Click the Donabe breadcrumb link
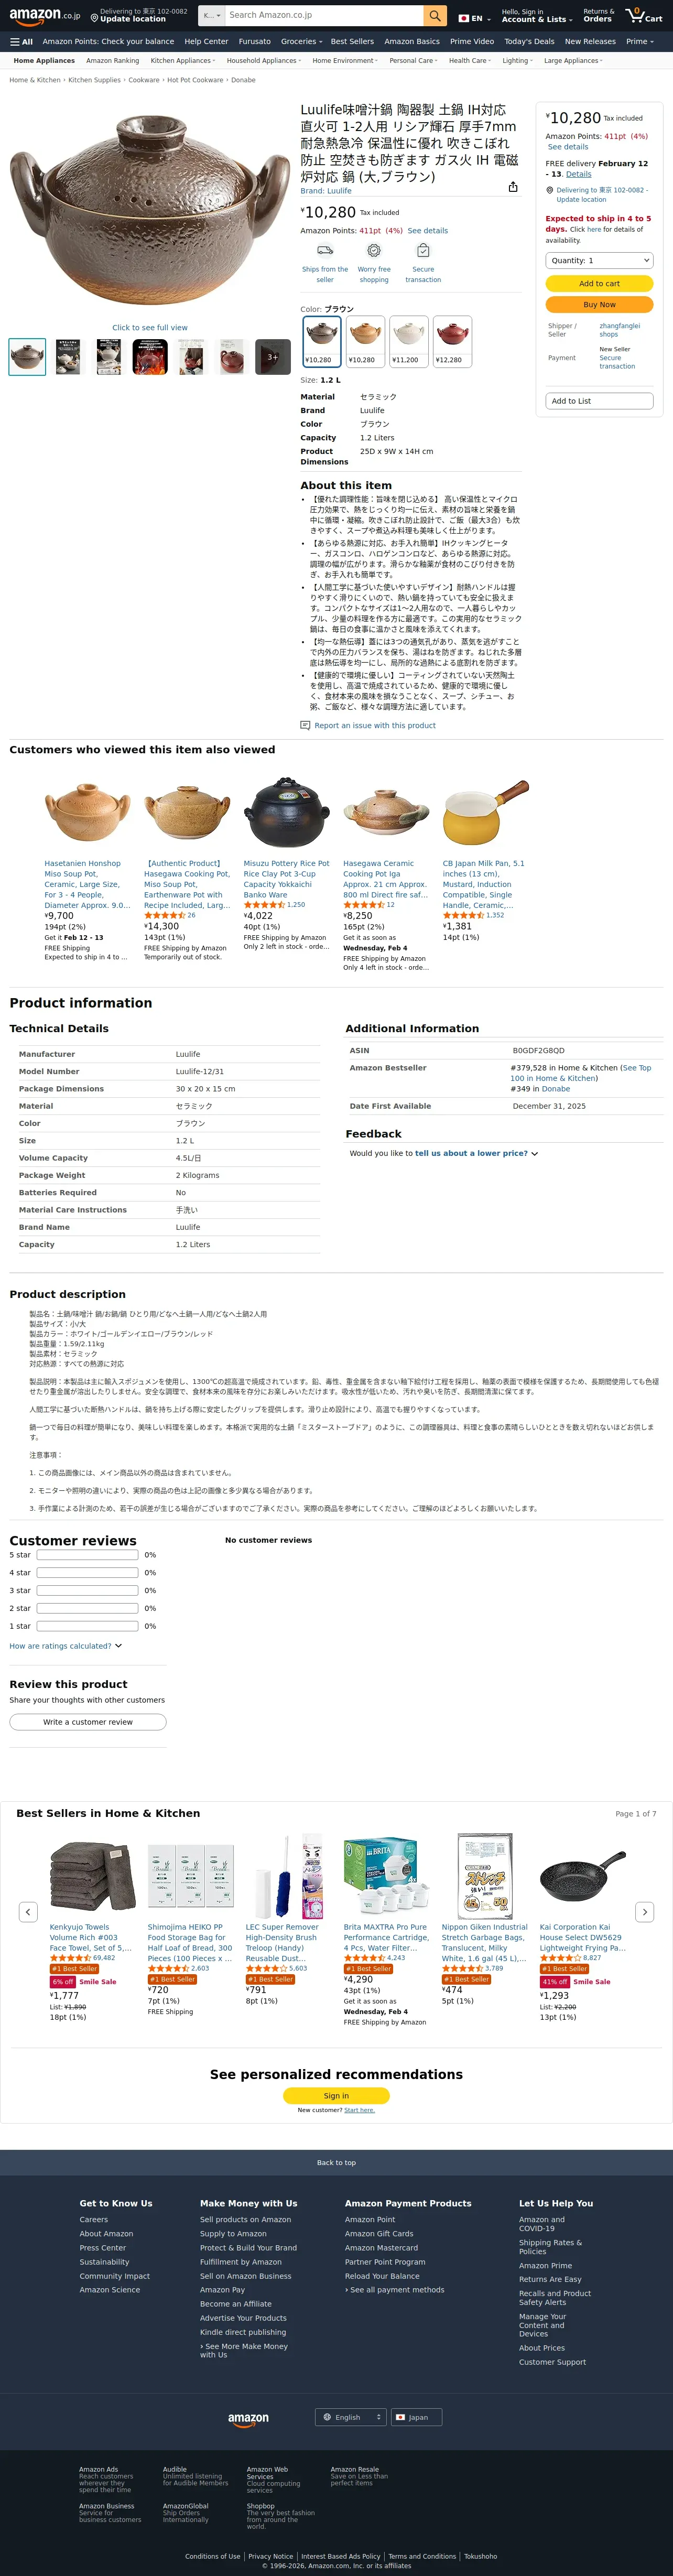 (243, 80)
